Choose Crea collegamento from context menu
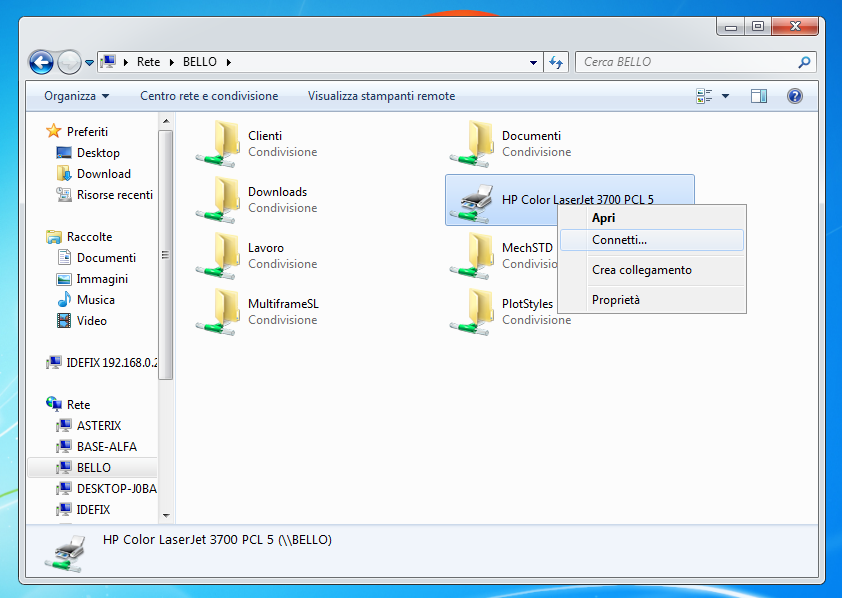This screenshot has width=842, height=598. pos(641,270)
